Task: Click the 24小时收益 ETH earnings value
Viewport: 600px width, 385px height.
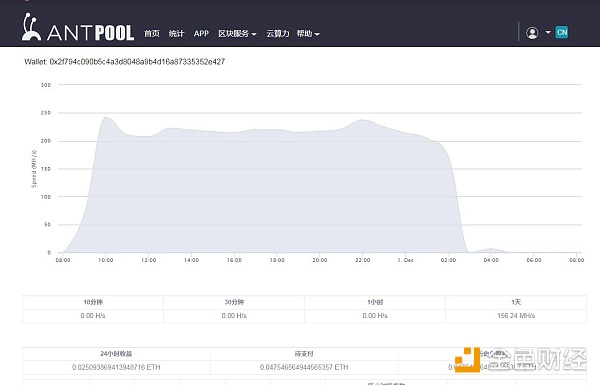Action: (116, 367)
